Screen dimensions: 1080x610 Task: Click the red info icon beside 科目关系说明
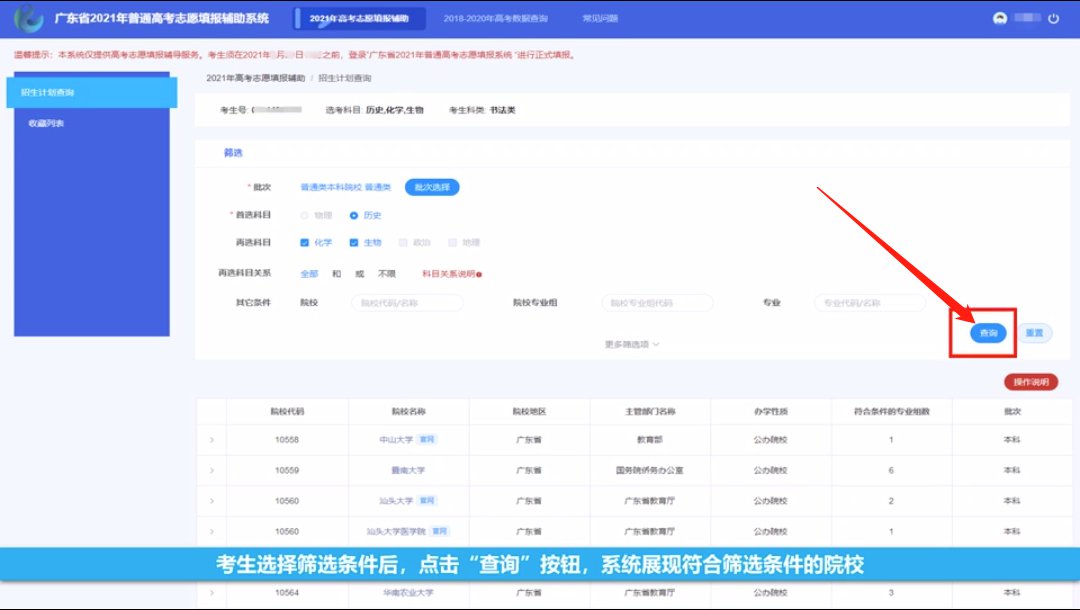[x=480, y=274]
